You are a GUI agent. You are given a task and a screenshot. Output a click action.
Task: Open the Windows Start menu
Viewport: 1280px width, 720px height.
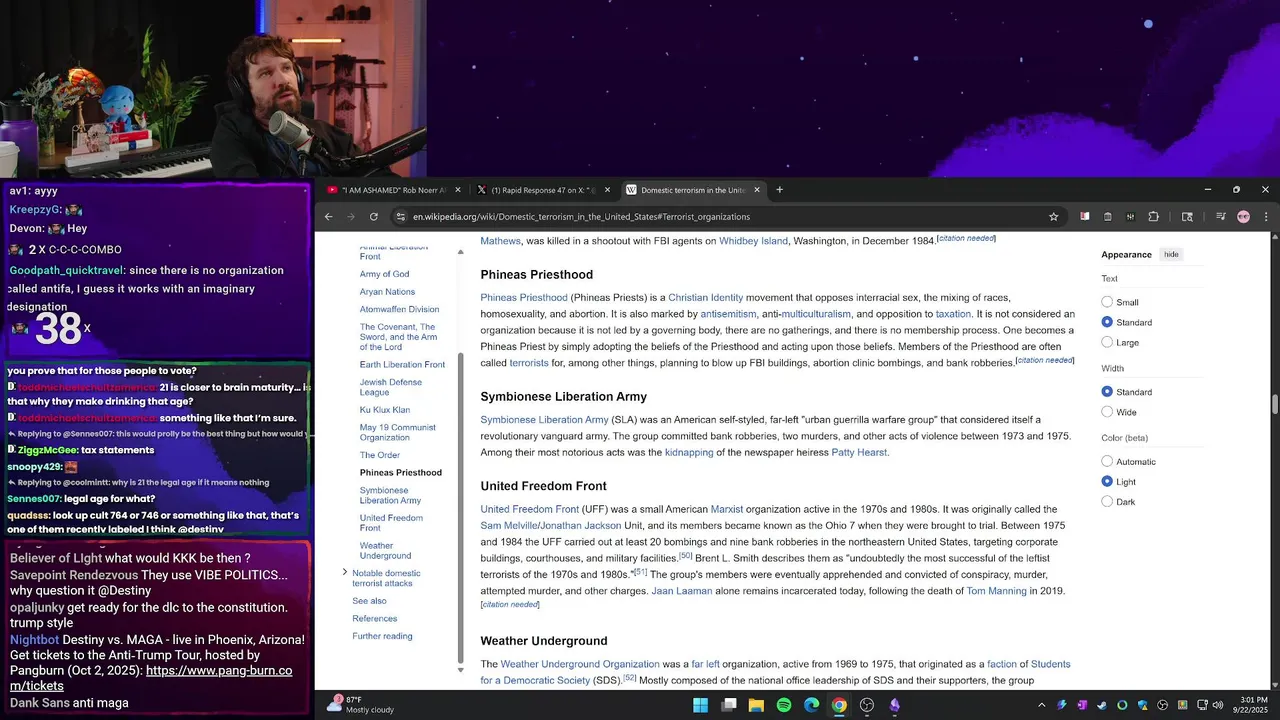701,705
